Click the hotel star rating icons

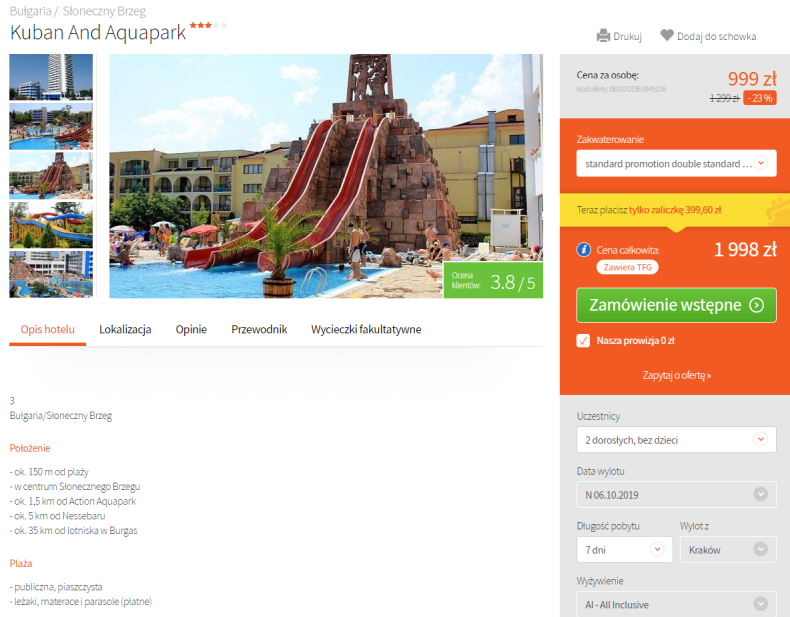click(x=208, y=25)
